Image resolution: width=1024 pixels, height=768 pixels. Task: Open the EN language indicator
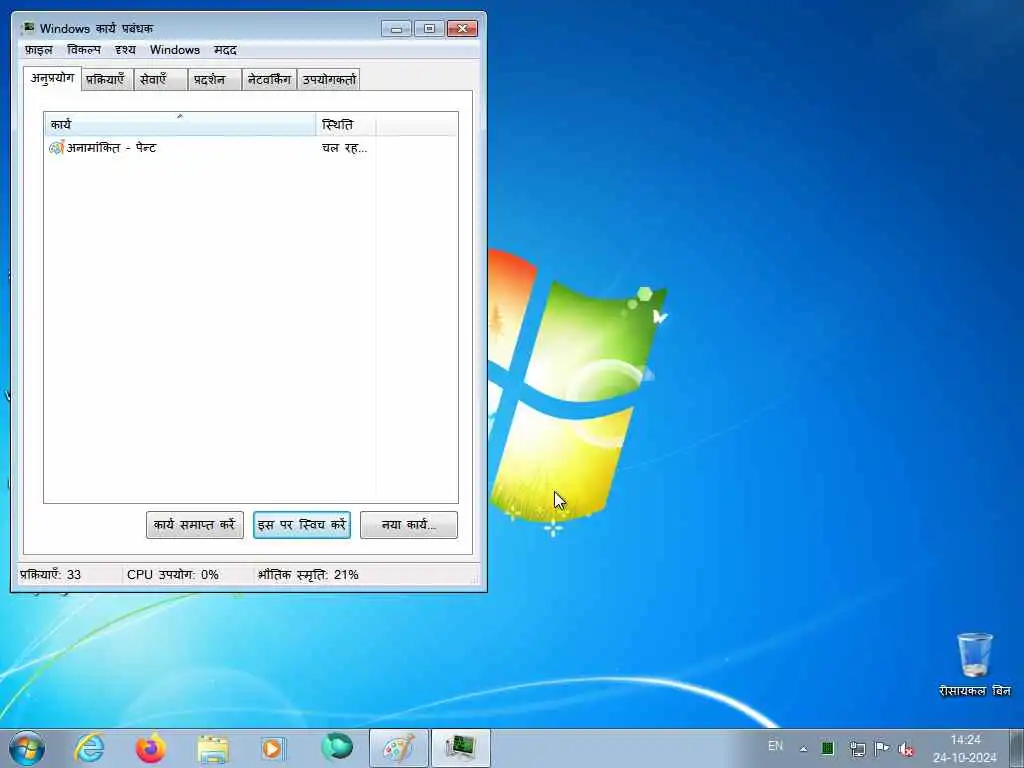click(x=775, y=746)
